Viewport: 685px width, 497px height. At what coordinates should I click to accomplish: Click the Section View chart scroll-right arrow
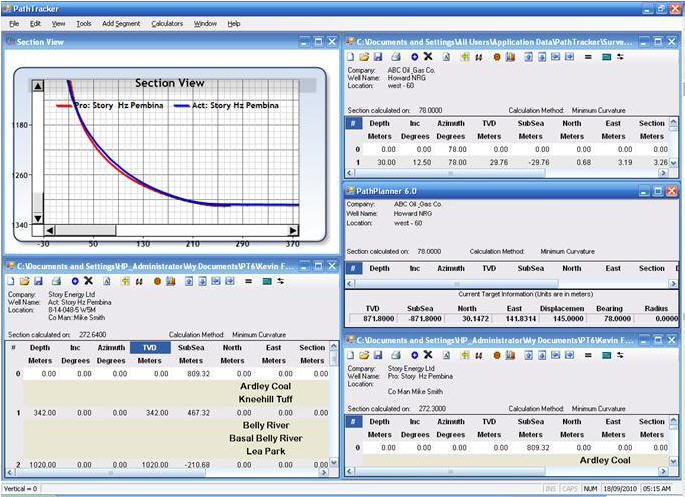click(293, 230)
